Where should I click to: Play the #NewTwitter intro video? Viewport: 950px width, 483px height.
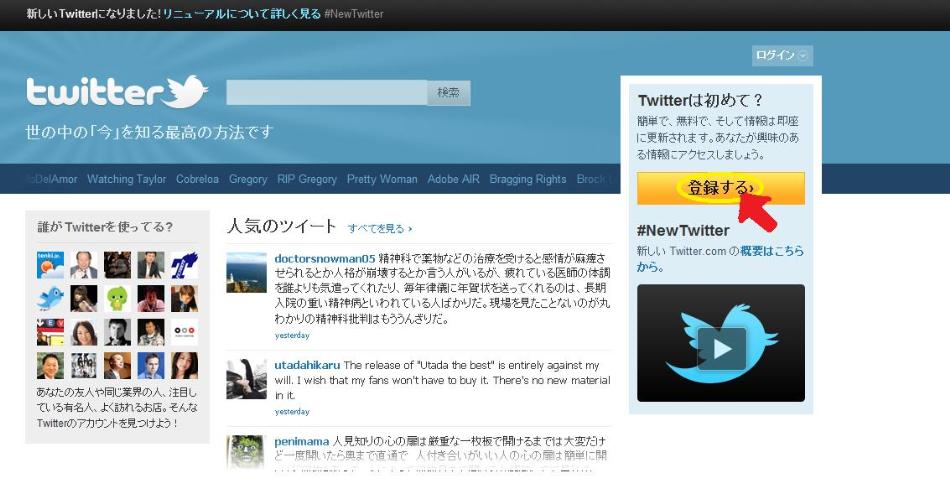pos(721,348)
